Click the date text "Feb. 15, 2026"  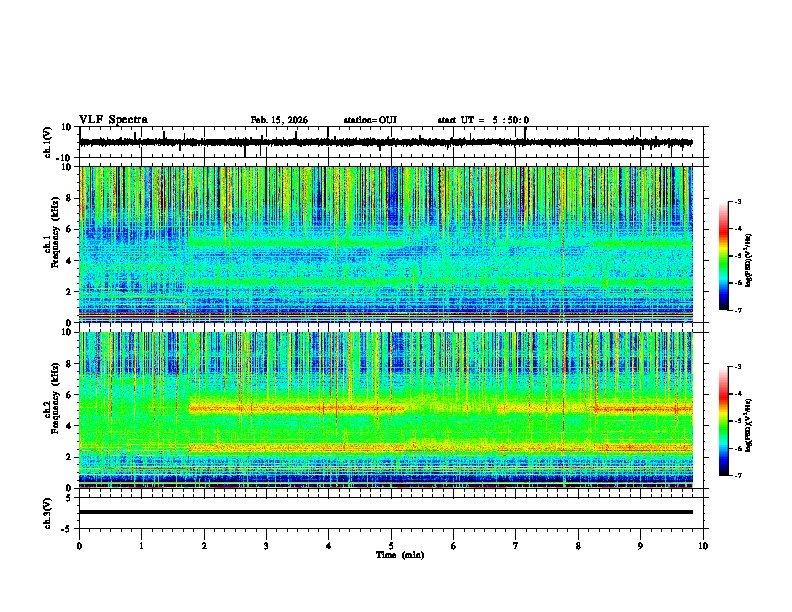coord(279,120)
